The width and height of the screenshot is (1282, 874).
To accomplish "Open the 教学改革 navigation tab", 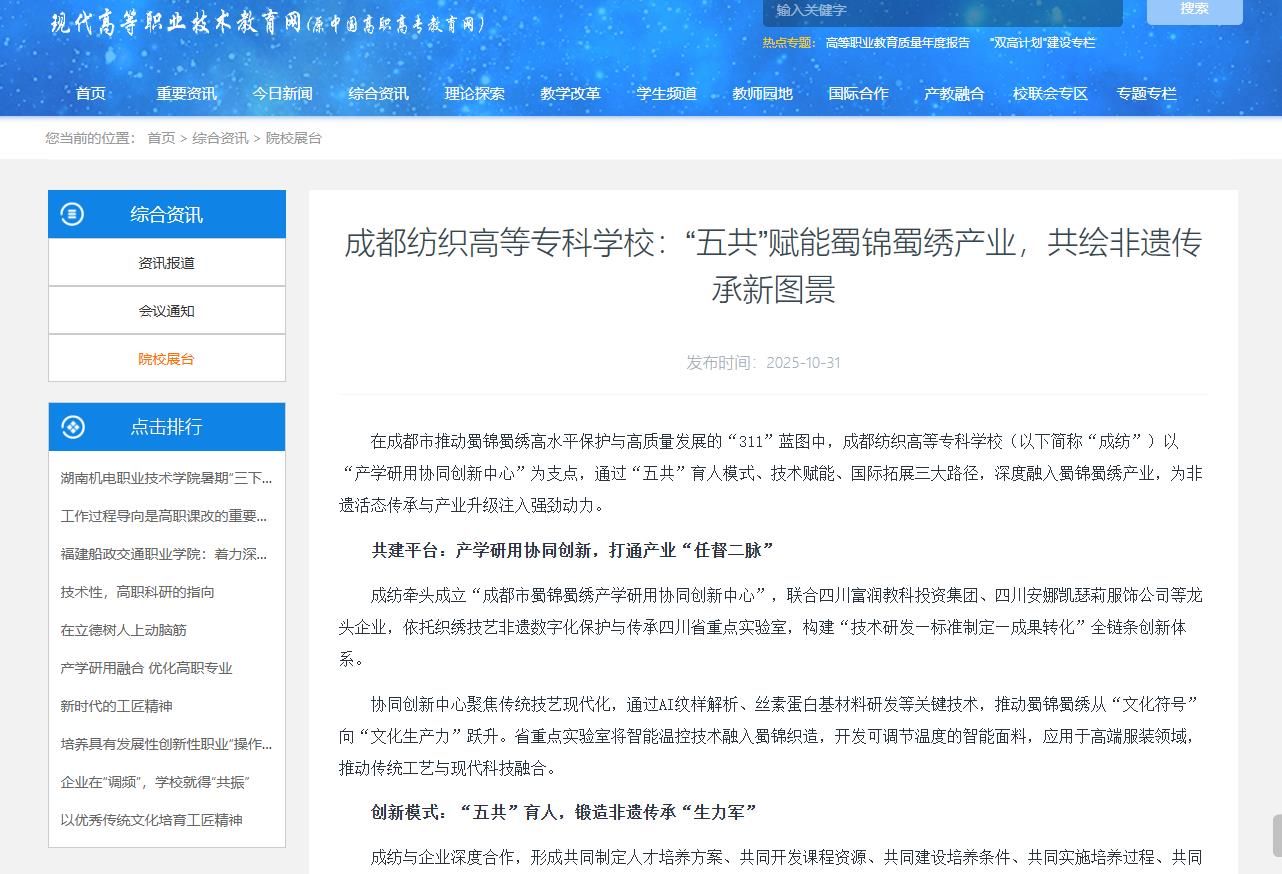I will tap(570, 93).
